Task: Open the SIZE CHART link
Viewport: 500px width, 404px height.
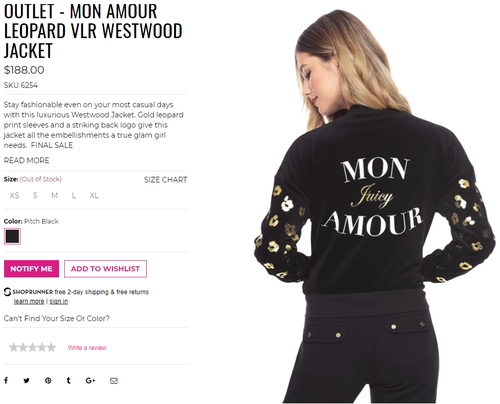Action: [x=165, y=180]
